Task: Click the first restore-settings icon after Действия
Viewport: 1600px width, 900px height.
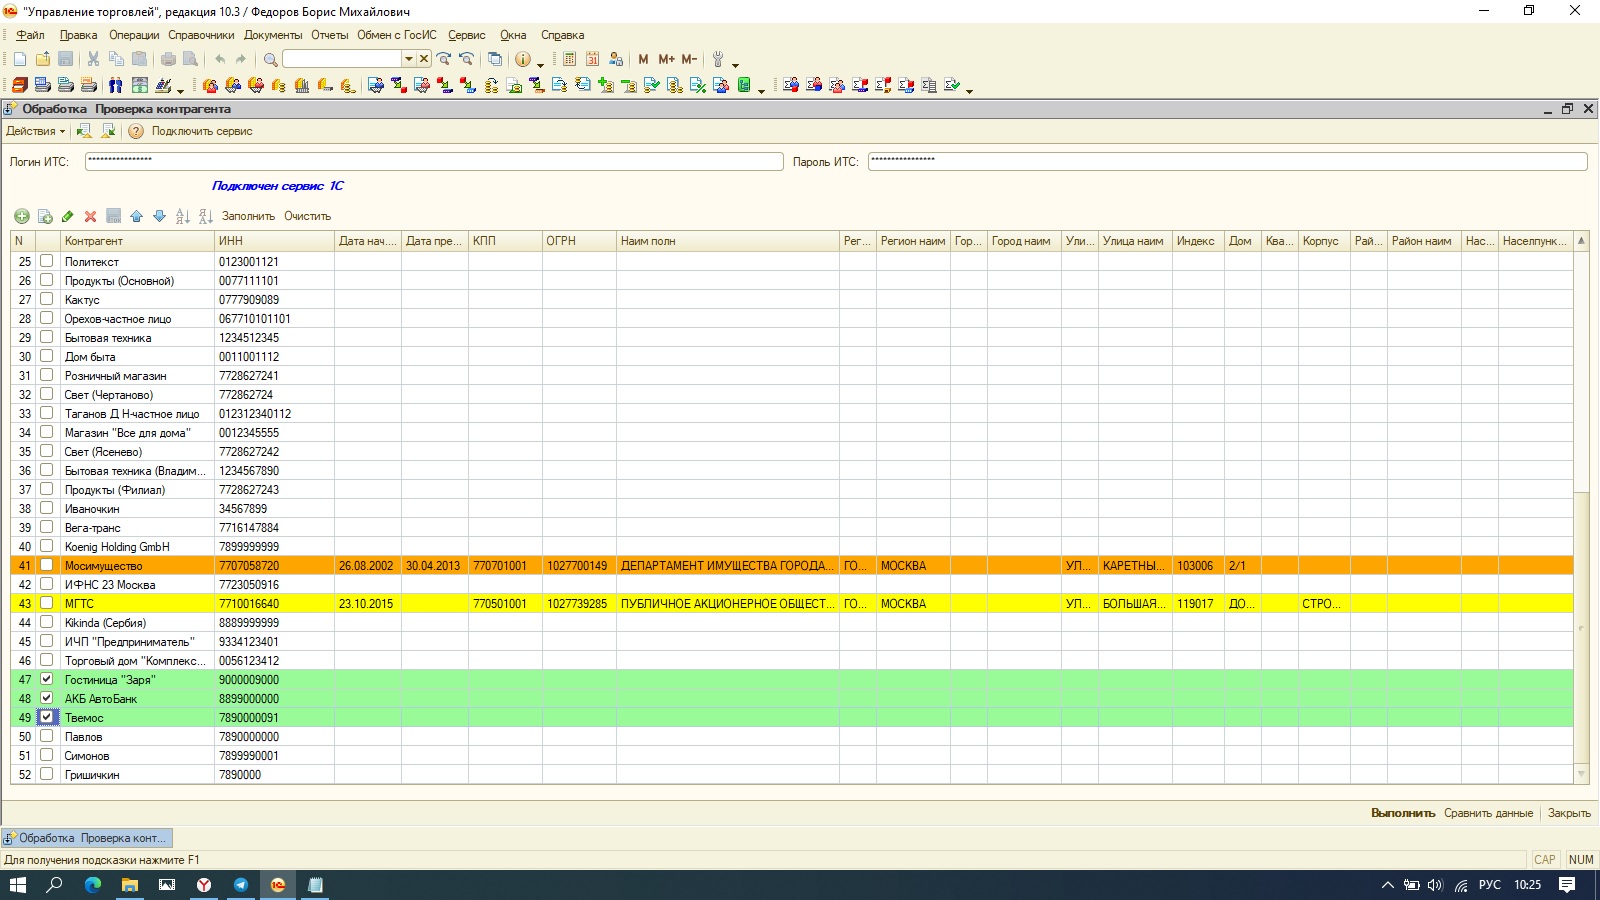Action: click(84, 131)
